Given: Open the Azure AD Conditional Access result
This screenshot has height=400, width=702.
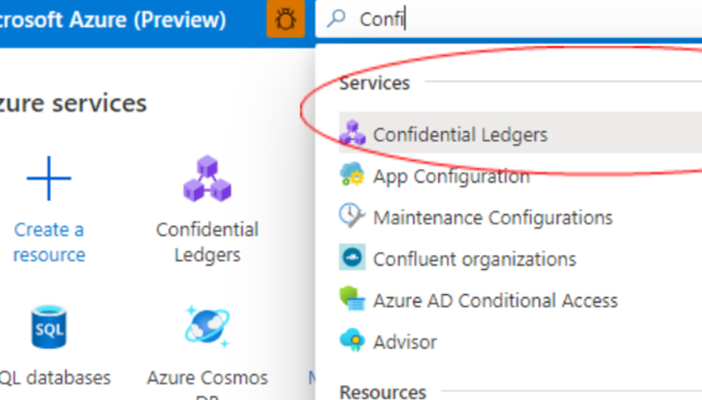Looking at the screenshot, I should 520,299.
